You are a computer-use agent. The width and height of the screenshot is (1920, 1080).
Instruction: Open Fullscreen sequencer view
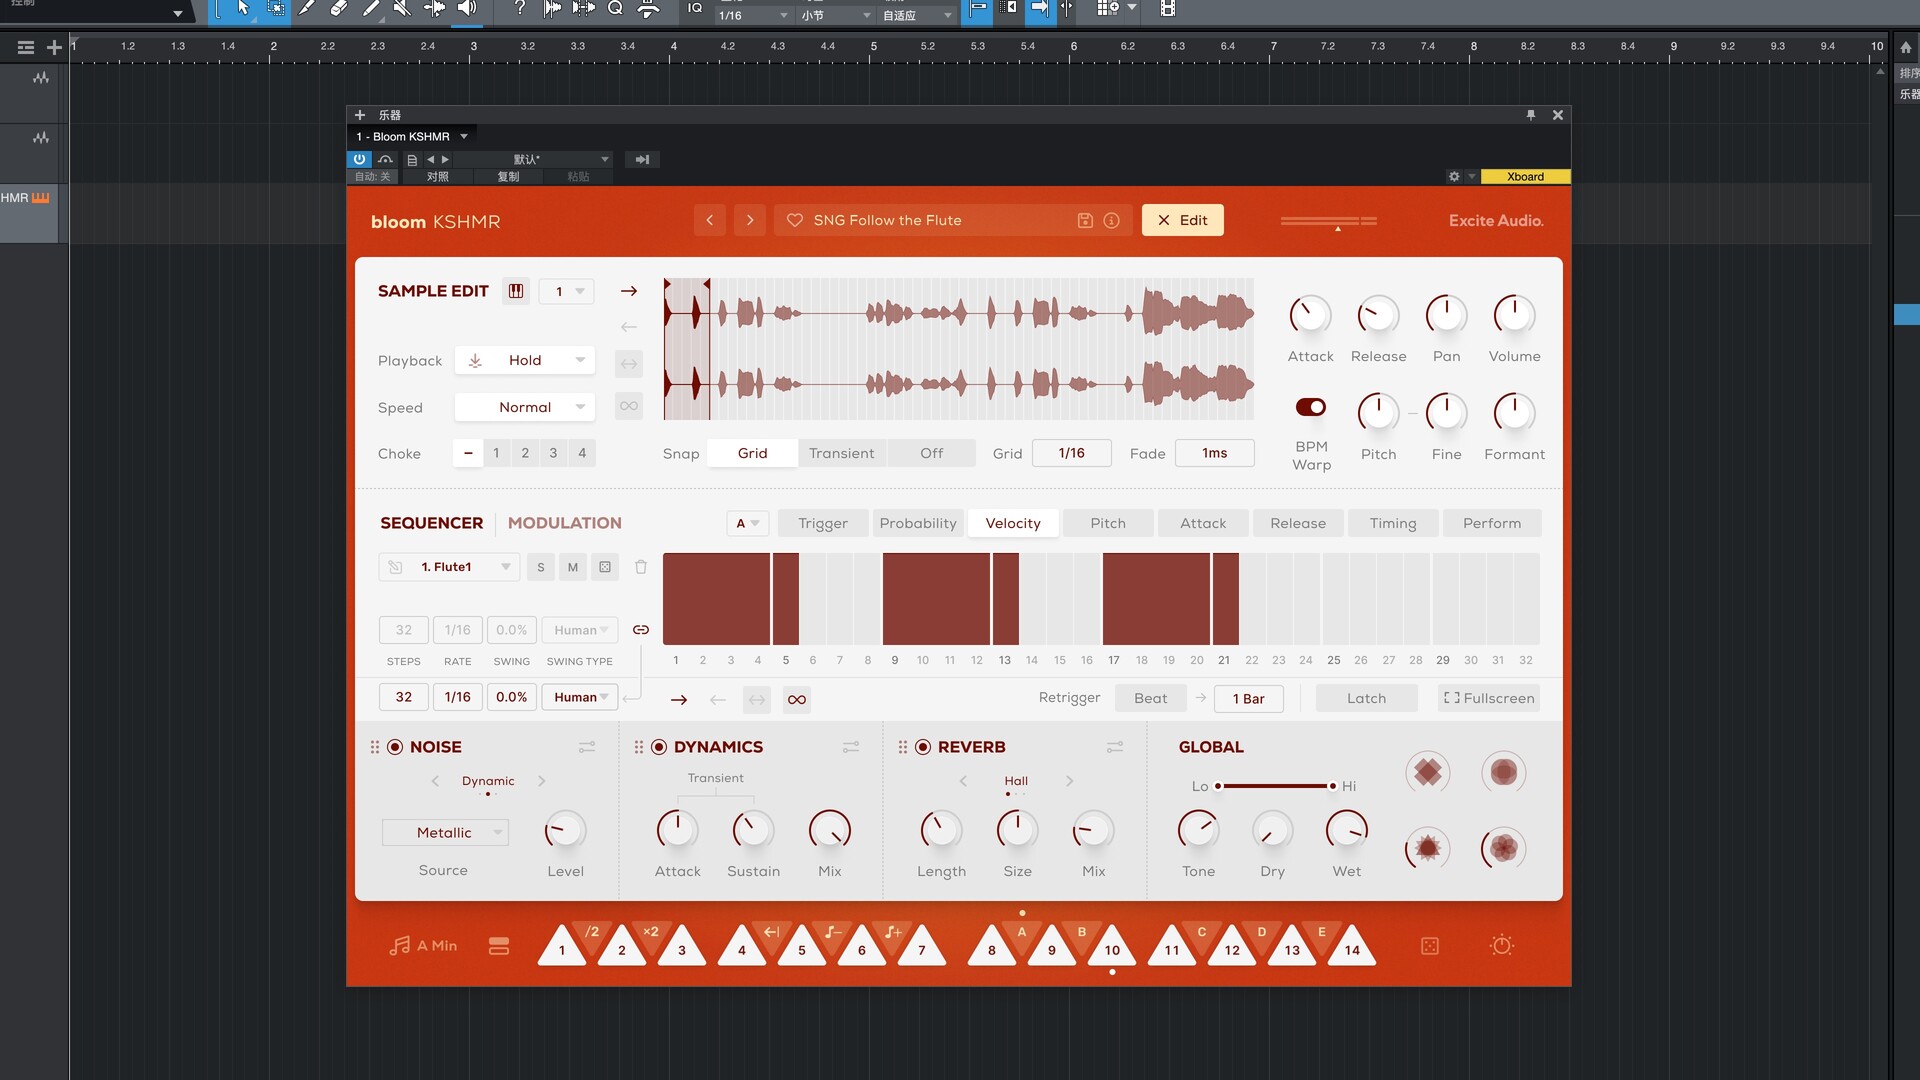click(1489, 698)
